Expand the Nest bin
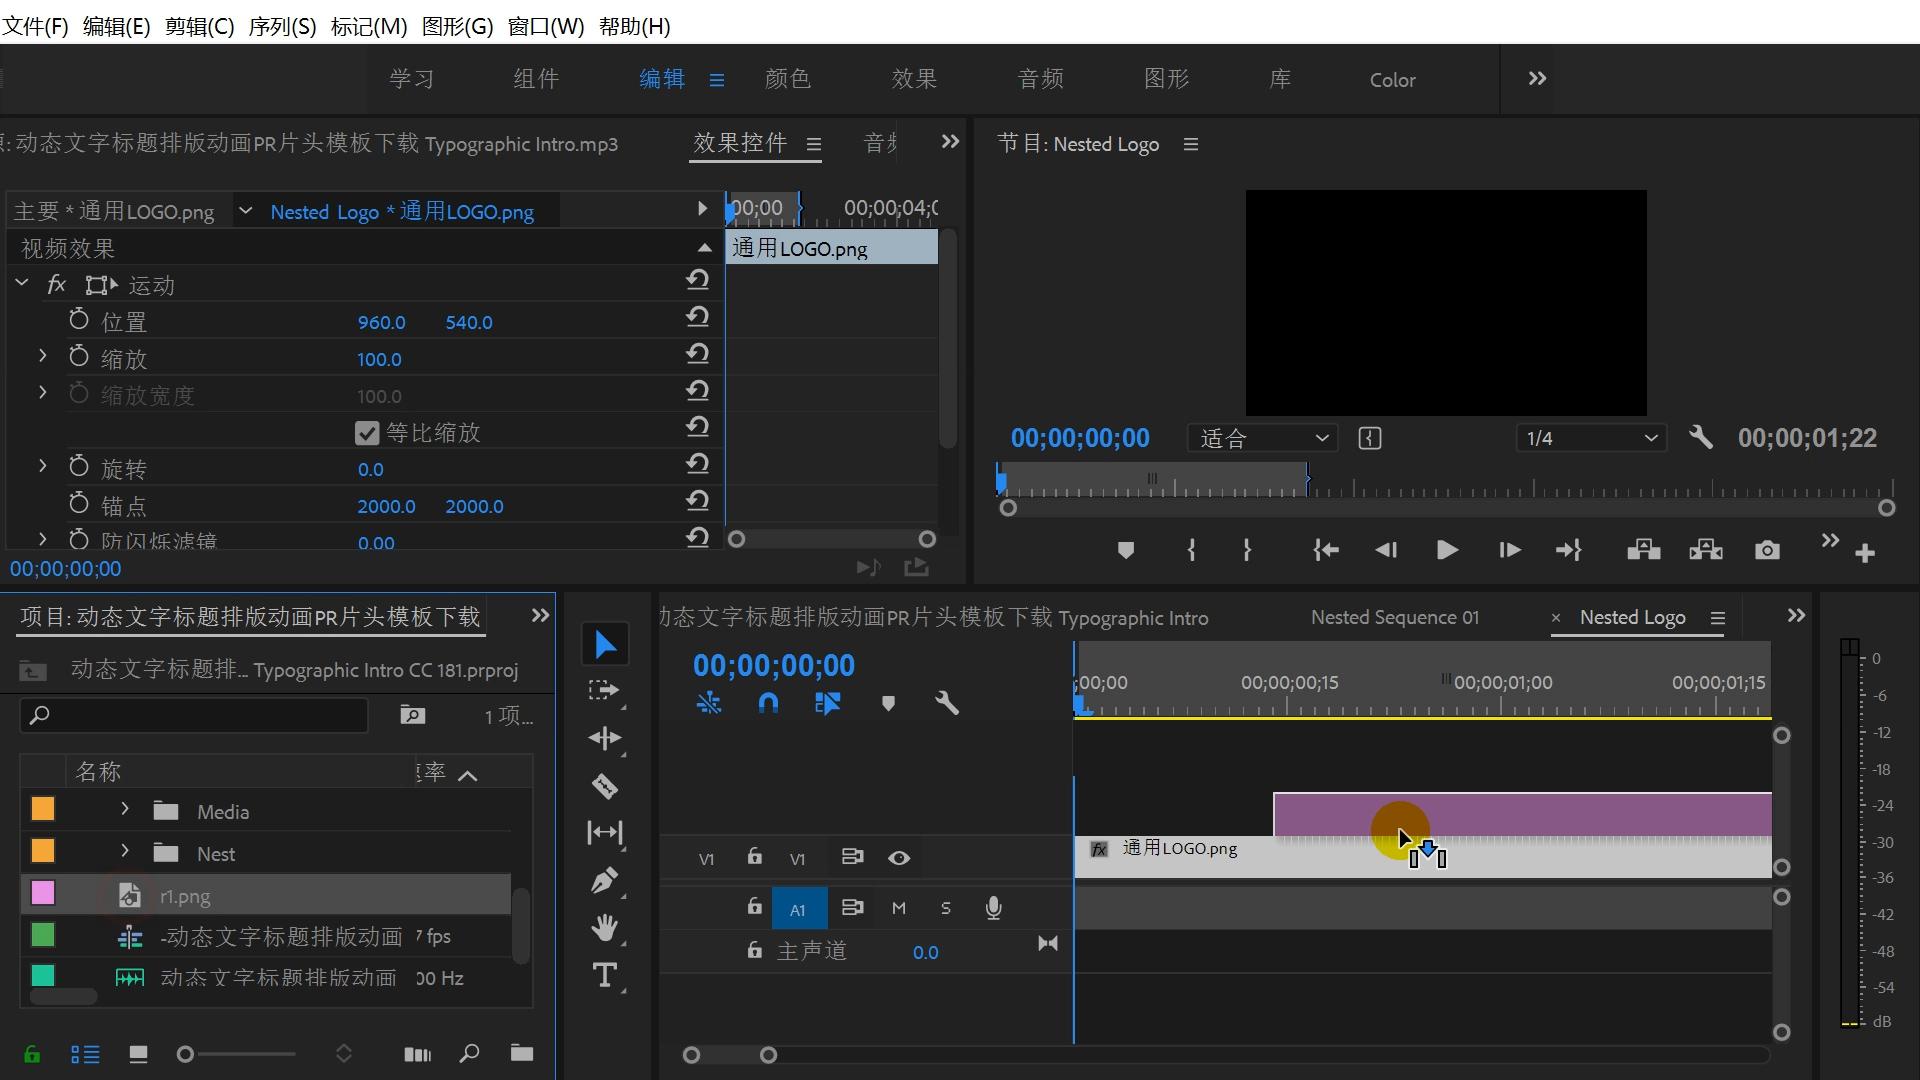 pyautogui.click(x=125, y=851)
